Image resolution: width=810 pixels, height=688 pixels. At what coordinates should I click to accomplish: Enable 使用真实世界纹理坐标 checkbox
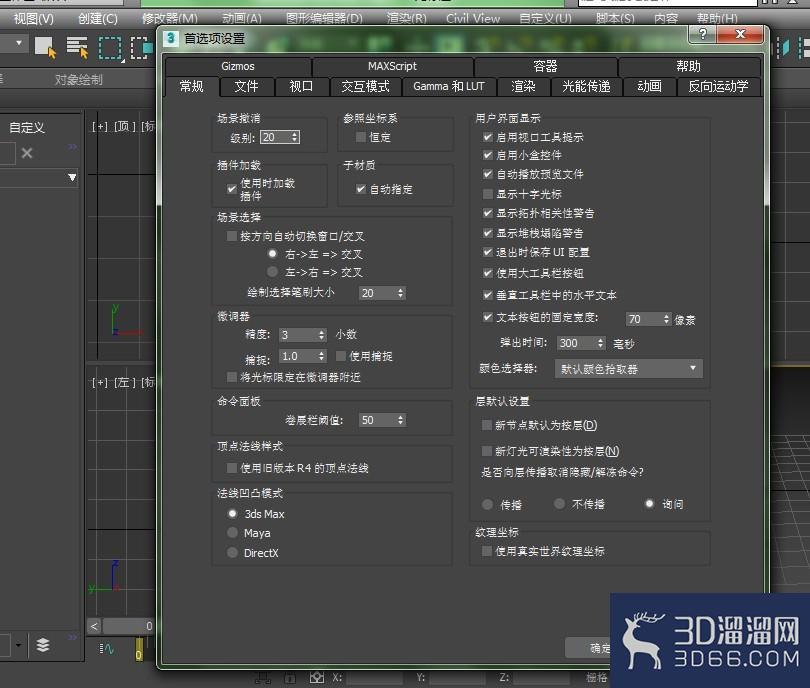[487, 552]
